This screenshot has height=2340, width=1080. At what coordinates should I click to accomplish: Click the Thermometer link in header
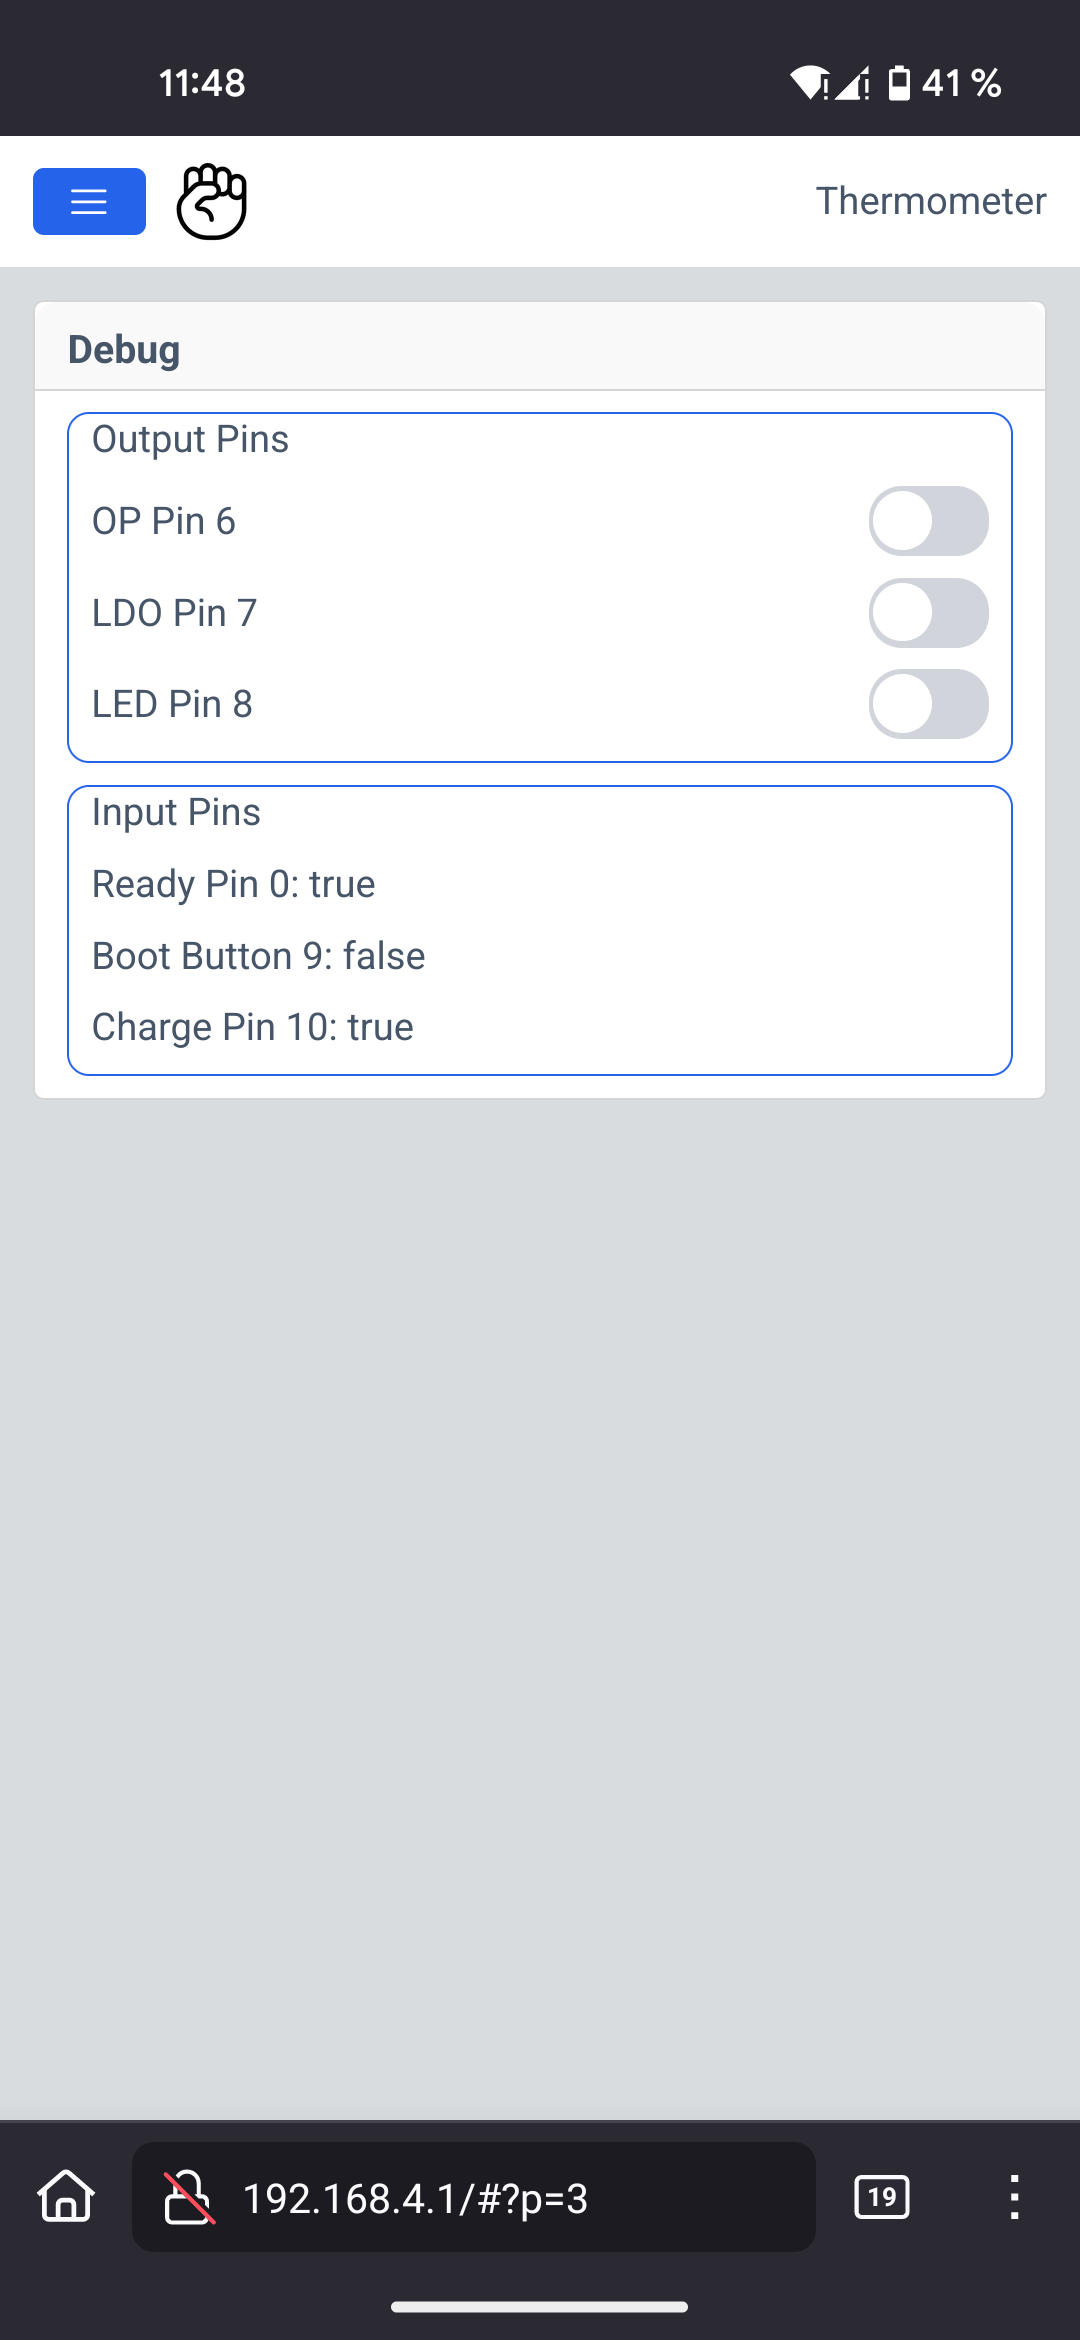coord(930,201)
